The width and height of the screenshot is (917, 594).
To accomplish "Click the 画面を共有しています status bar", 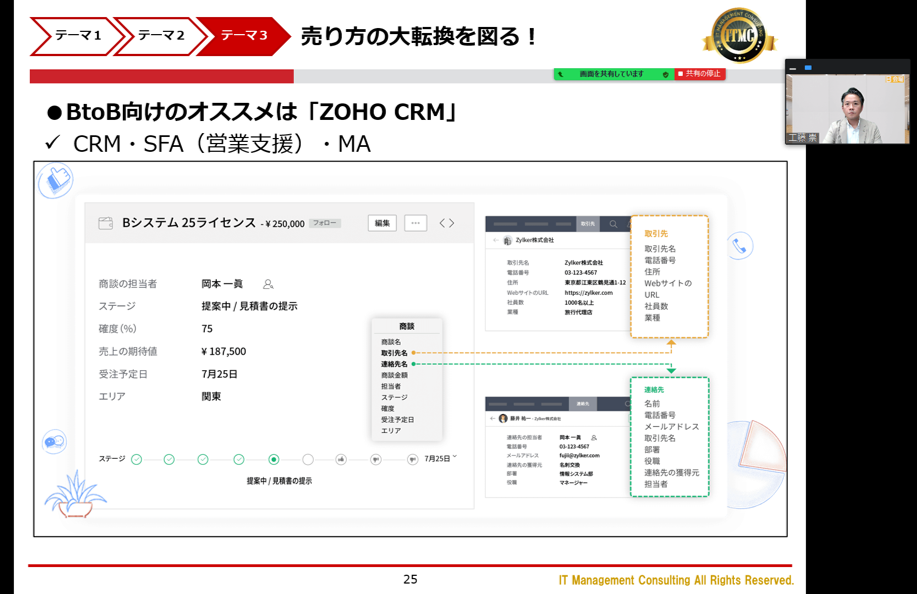I will pyautogui.click(x=612, y=74).
